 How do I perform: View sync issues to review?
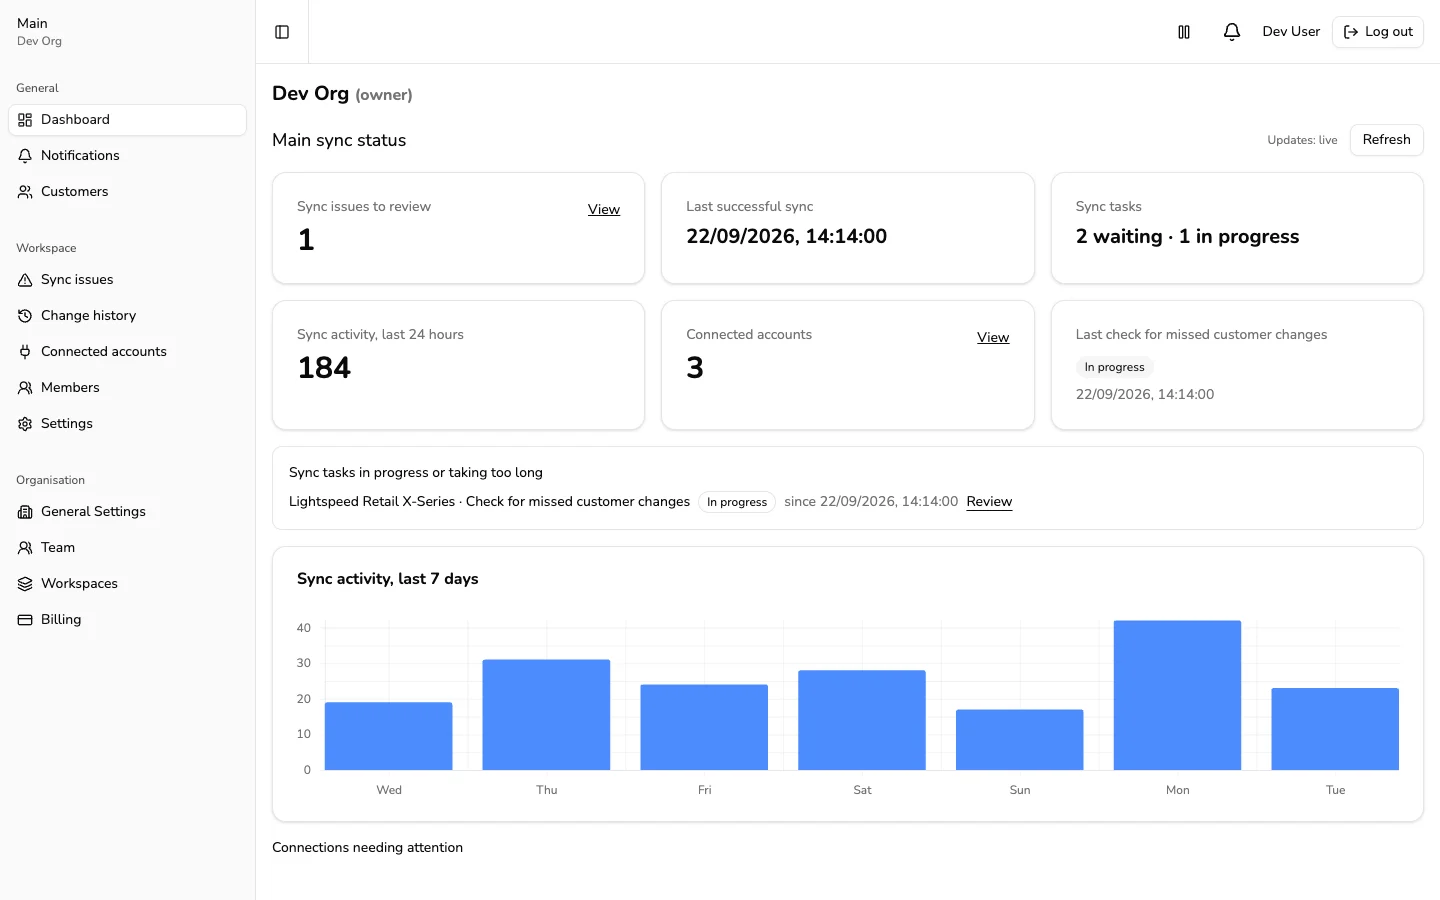tap(604, 210)
